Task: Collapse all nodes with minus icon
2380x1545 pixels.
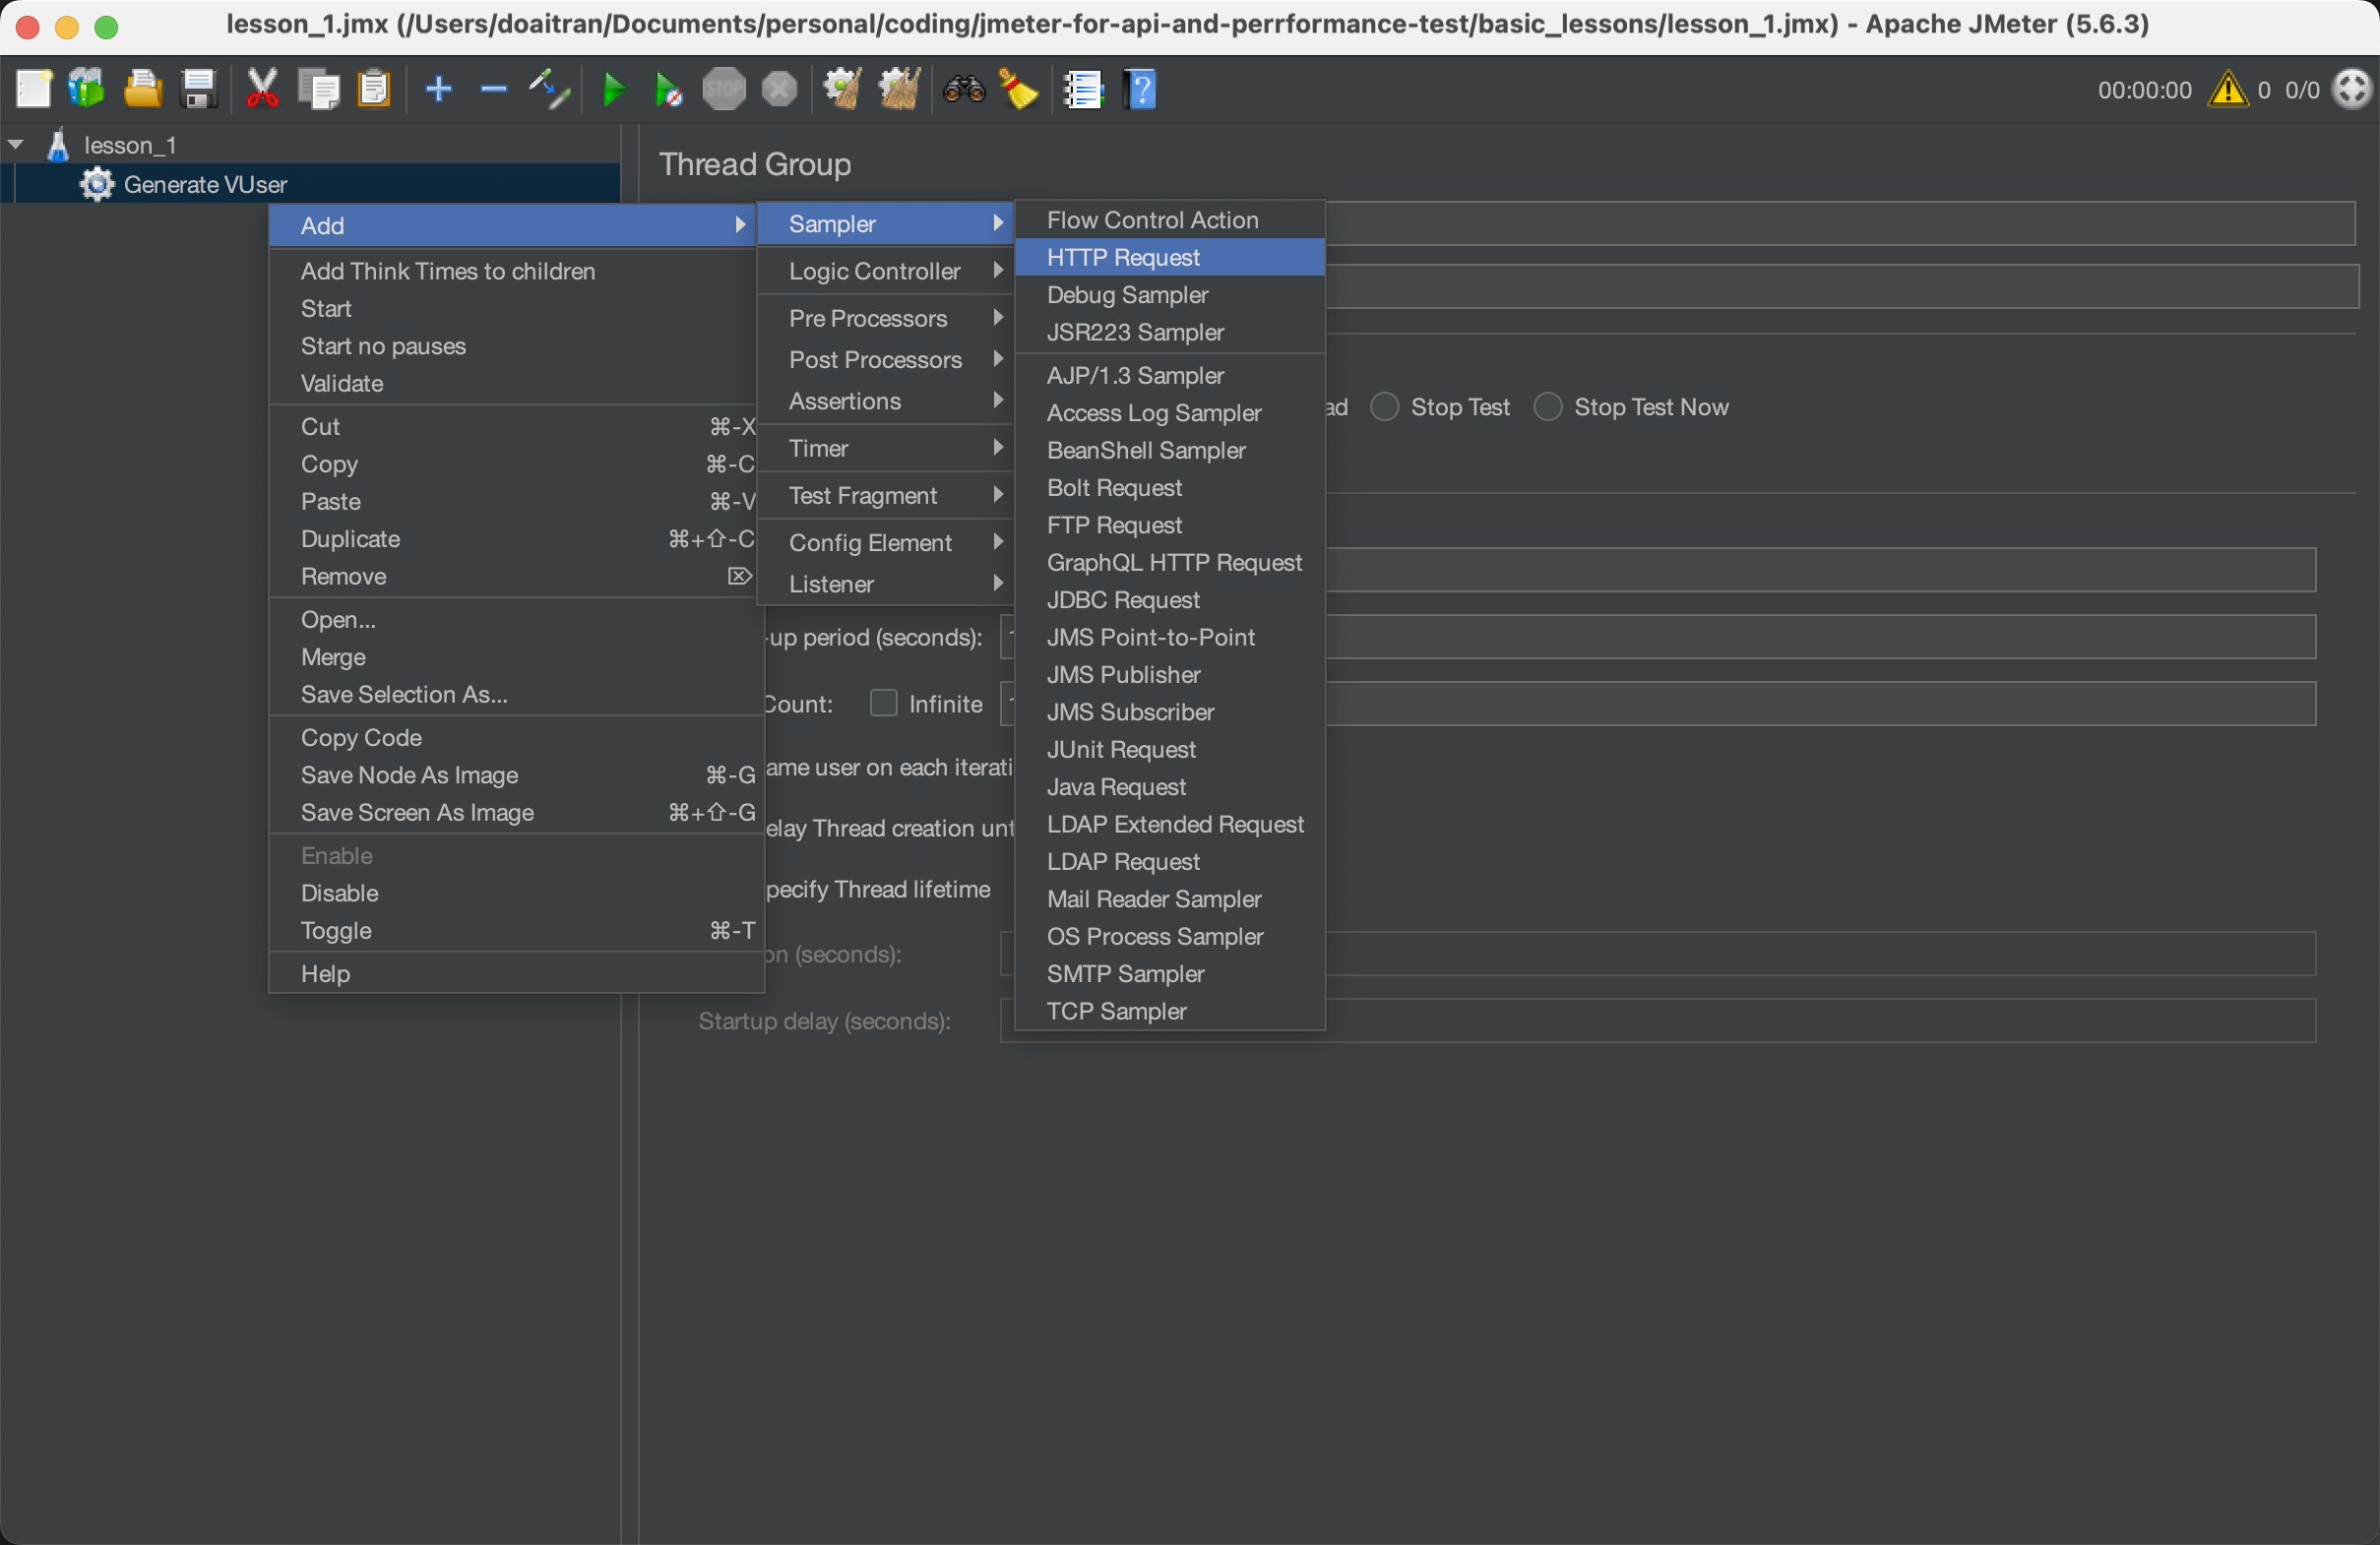Action: (494, 89)
